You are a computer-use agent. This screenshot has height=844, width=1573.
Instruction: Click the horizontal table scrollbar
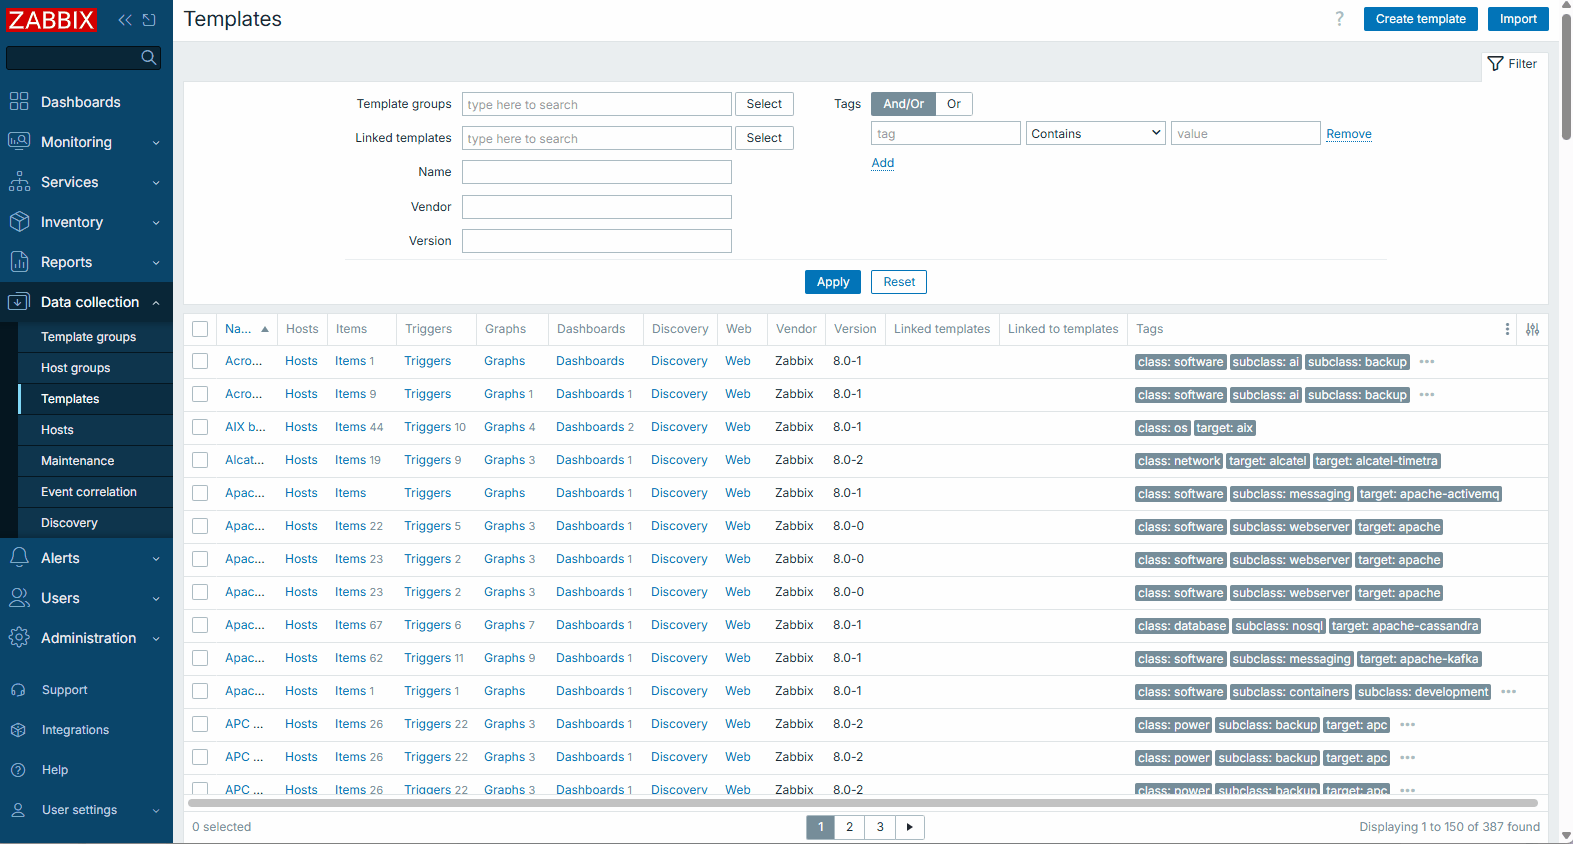coord(862,803)
